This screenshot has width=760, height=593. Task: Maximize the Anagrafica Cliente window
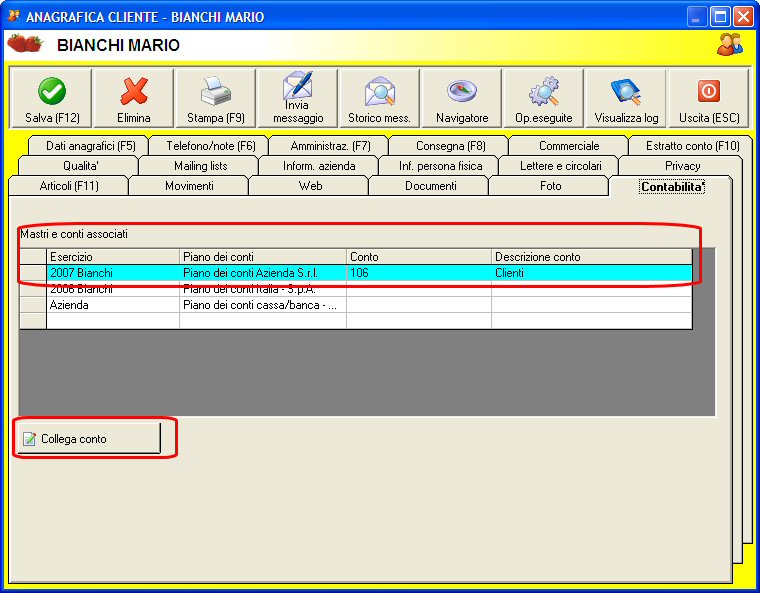pos(720,16)
